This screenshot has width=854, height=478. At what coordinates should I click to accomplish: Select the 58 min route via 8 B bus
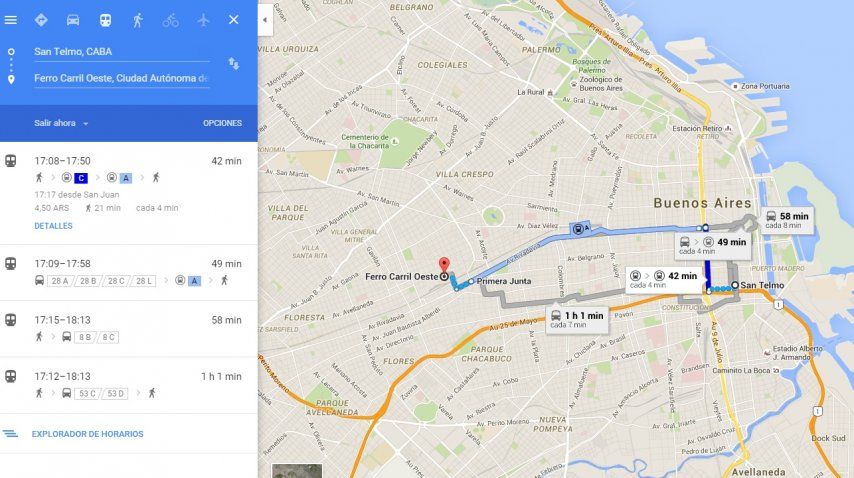(129, 329)
